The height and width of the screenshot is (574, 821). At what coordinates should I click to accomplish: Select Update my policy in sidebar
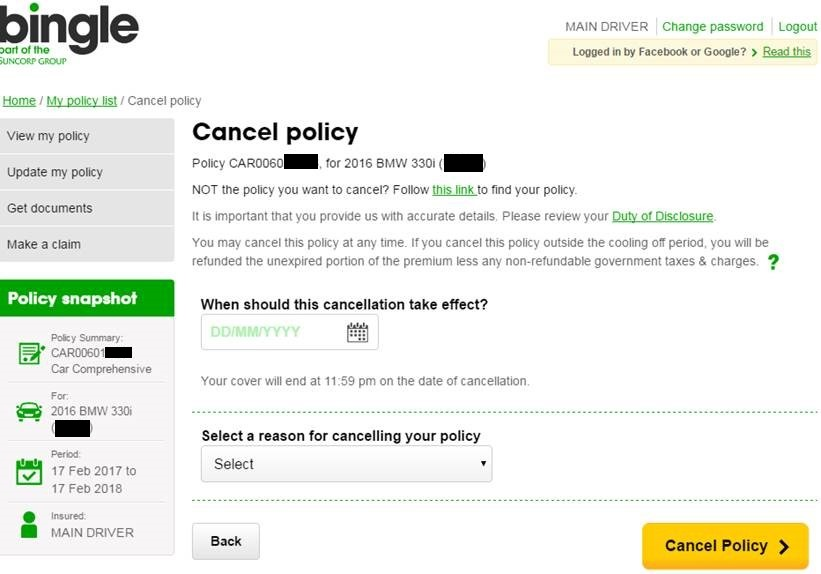[87, 172]
